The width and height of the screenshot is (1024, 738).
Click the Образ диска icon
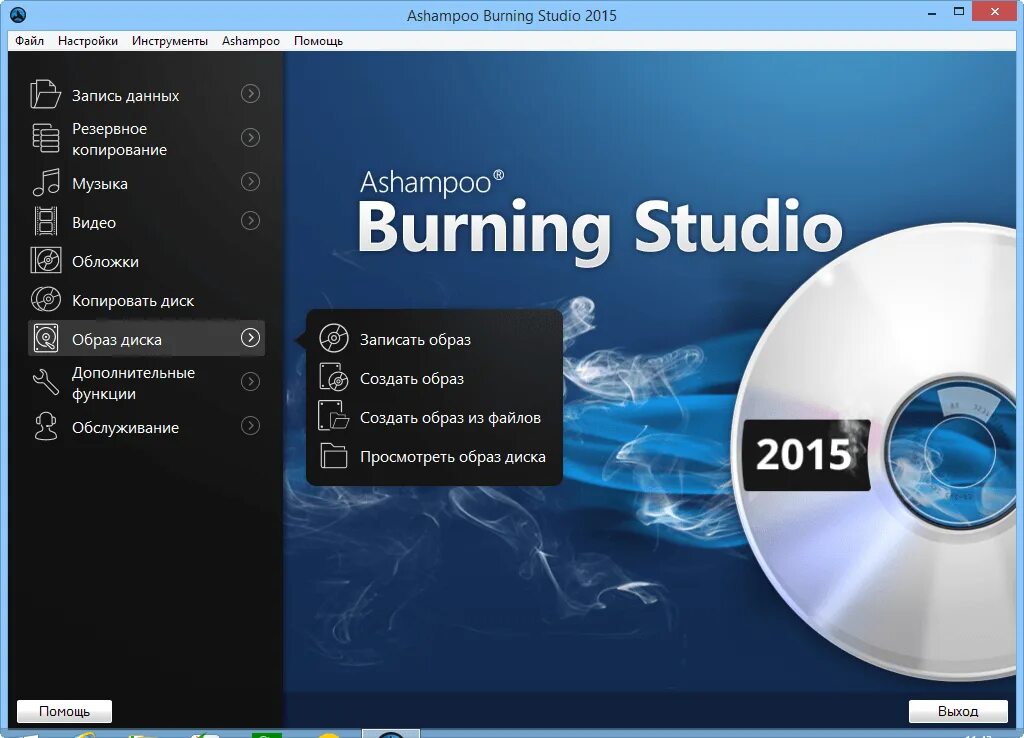46,338
